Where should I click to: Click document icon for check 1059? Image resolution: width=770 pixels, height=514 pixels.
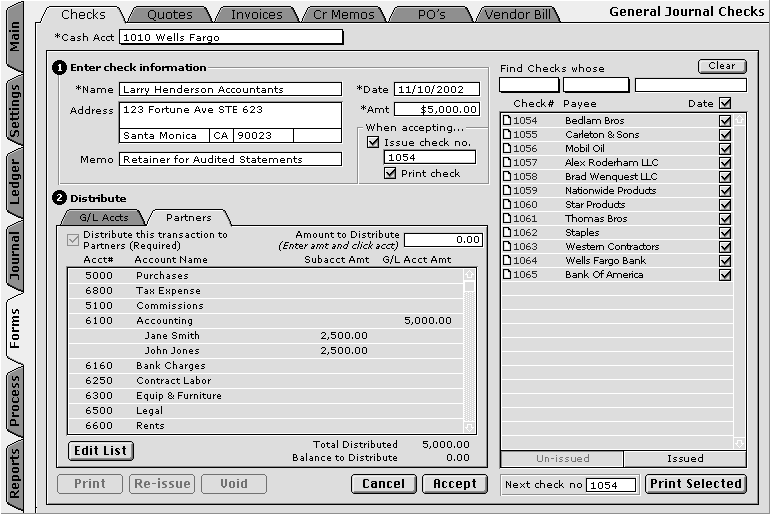point(507,190)
